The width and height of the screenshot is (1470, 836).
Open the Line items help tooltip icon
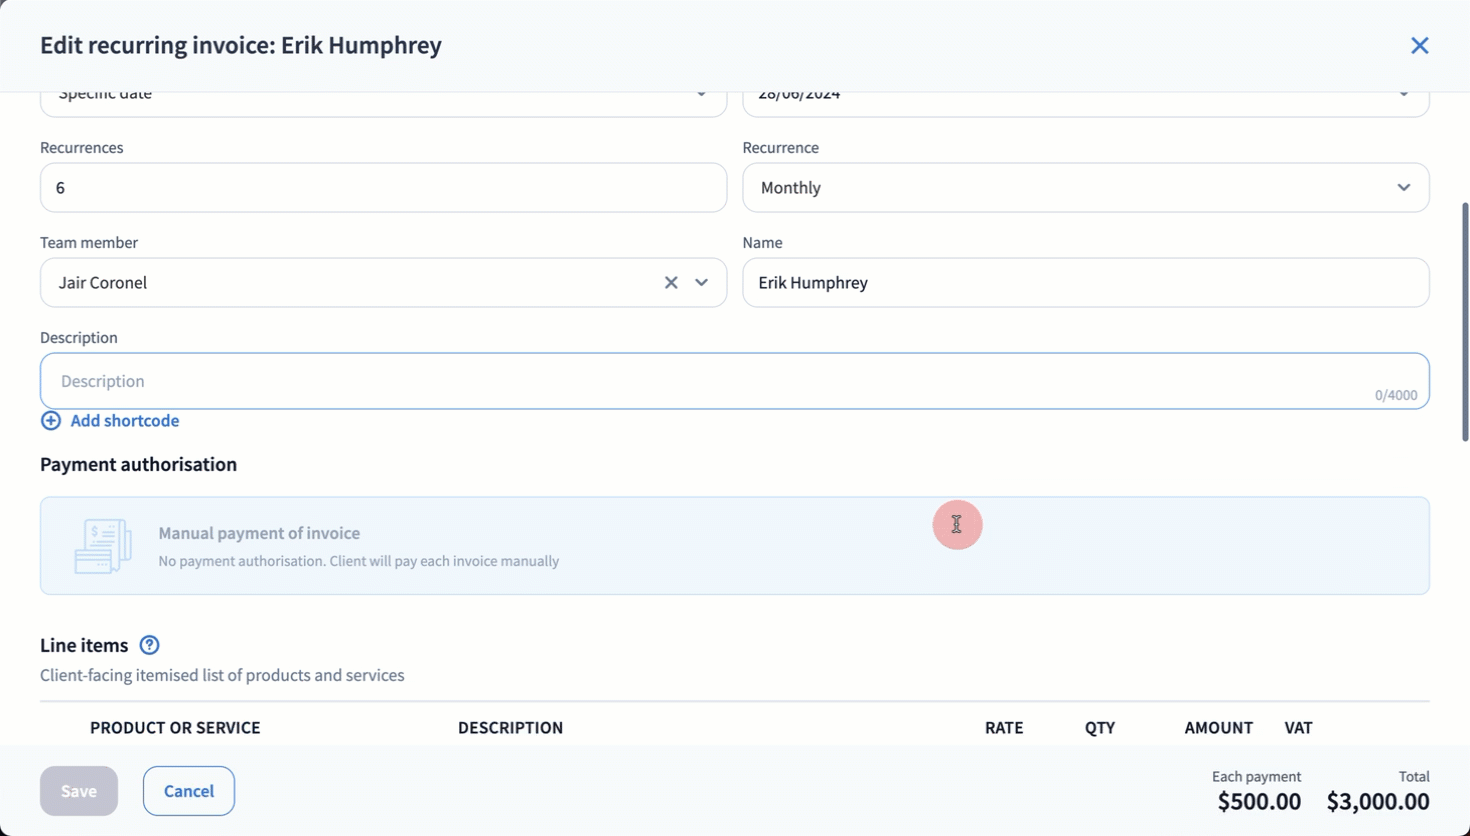pyautogui.click(x=149, y=645)
